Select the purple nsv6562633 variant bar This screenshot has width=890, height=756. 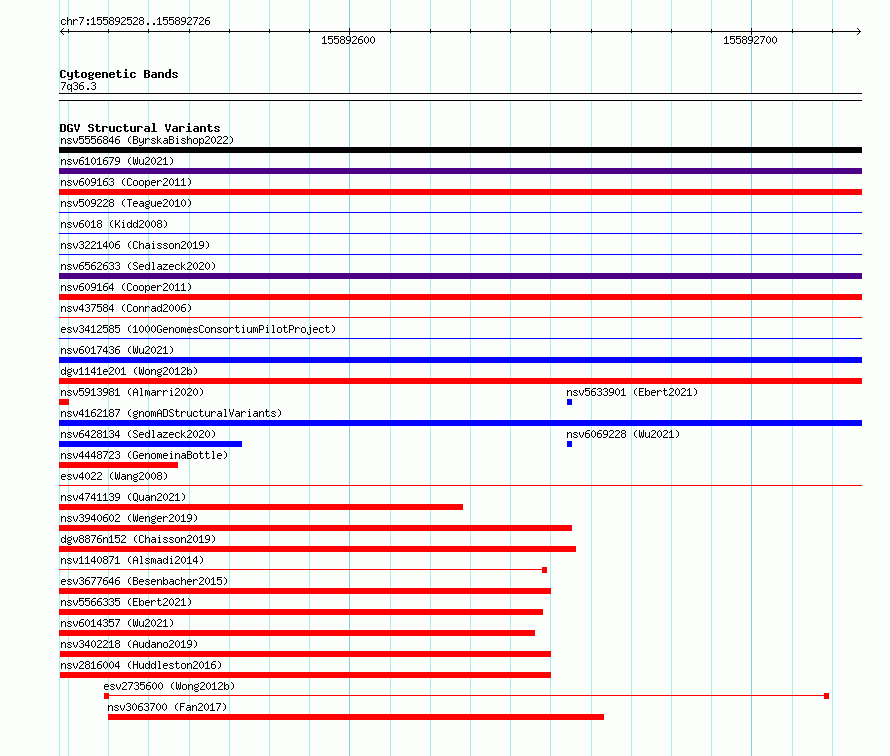[x=460, y=276]
